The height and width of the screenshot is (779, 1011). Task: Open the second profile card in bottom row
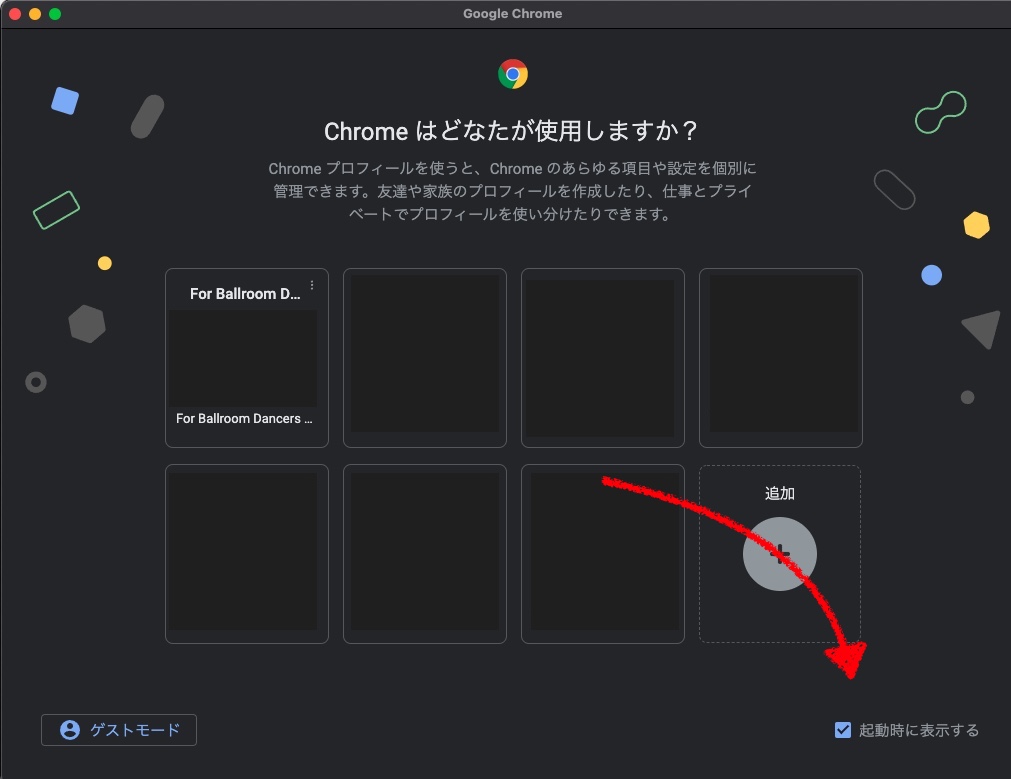coord(424,554)
